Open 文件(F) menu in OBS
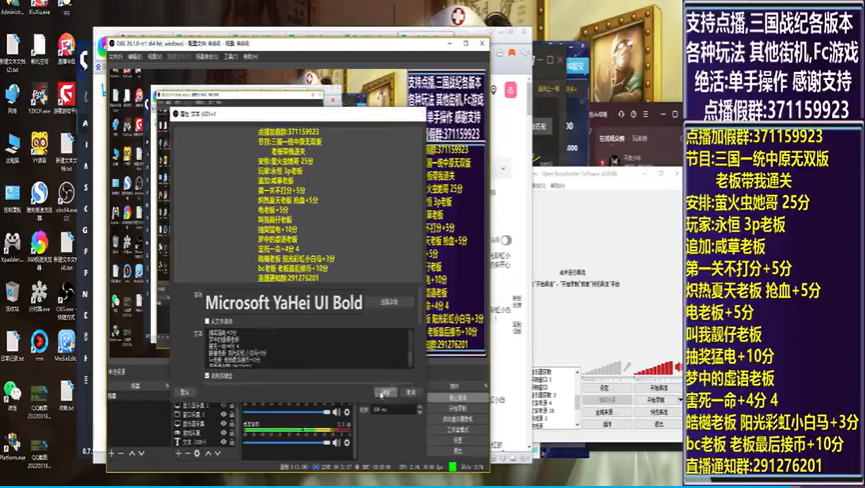The height and width of the screenshot is (488, 865). pyautogui.click(x=115, y=57)
